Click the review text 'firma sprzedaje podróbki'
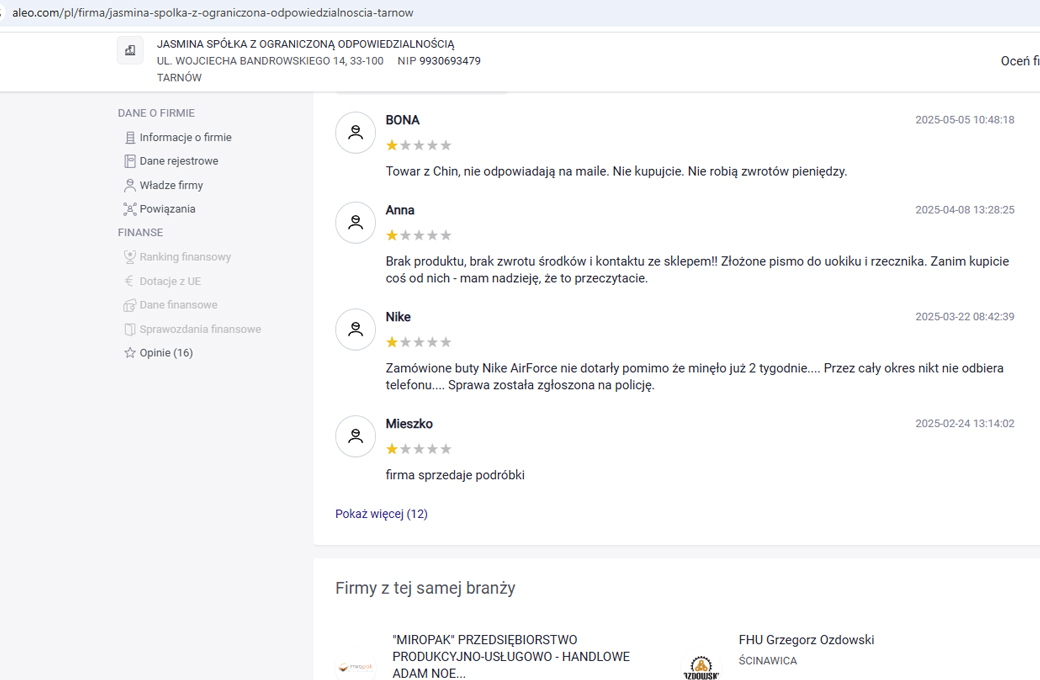 [455, 475]
